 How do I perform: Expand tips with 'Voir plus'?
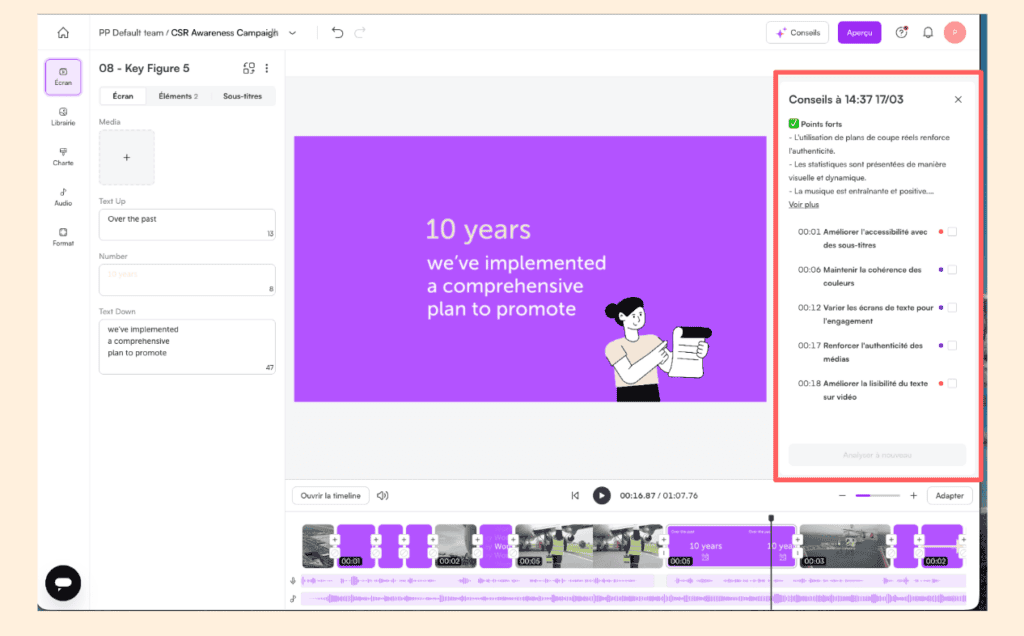coord(803,204)
